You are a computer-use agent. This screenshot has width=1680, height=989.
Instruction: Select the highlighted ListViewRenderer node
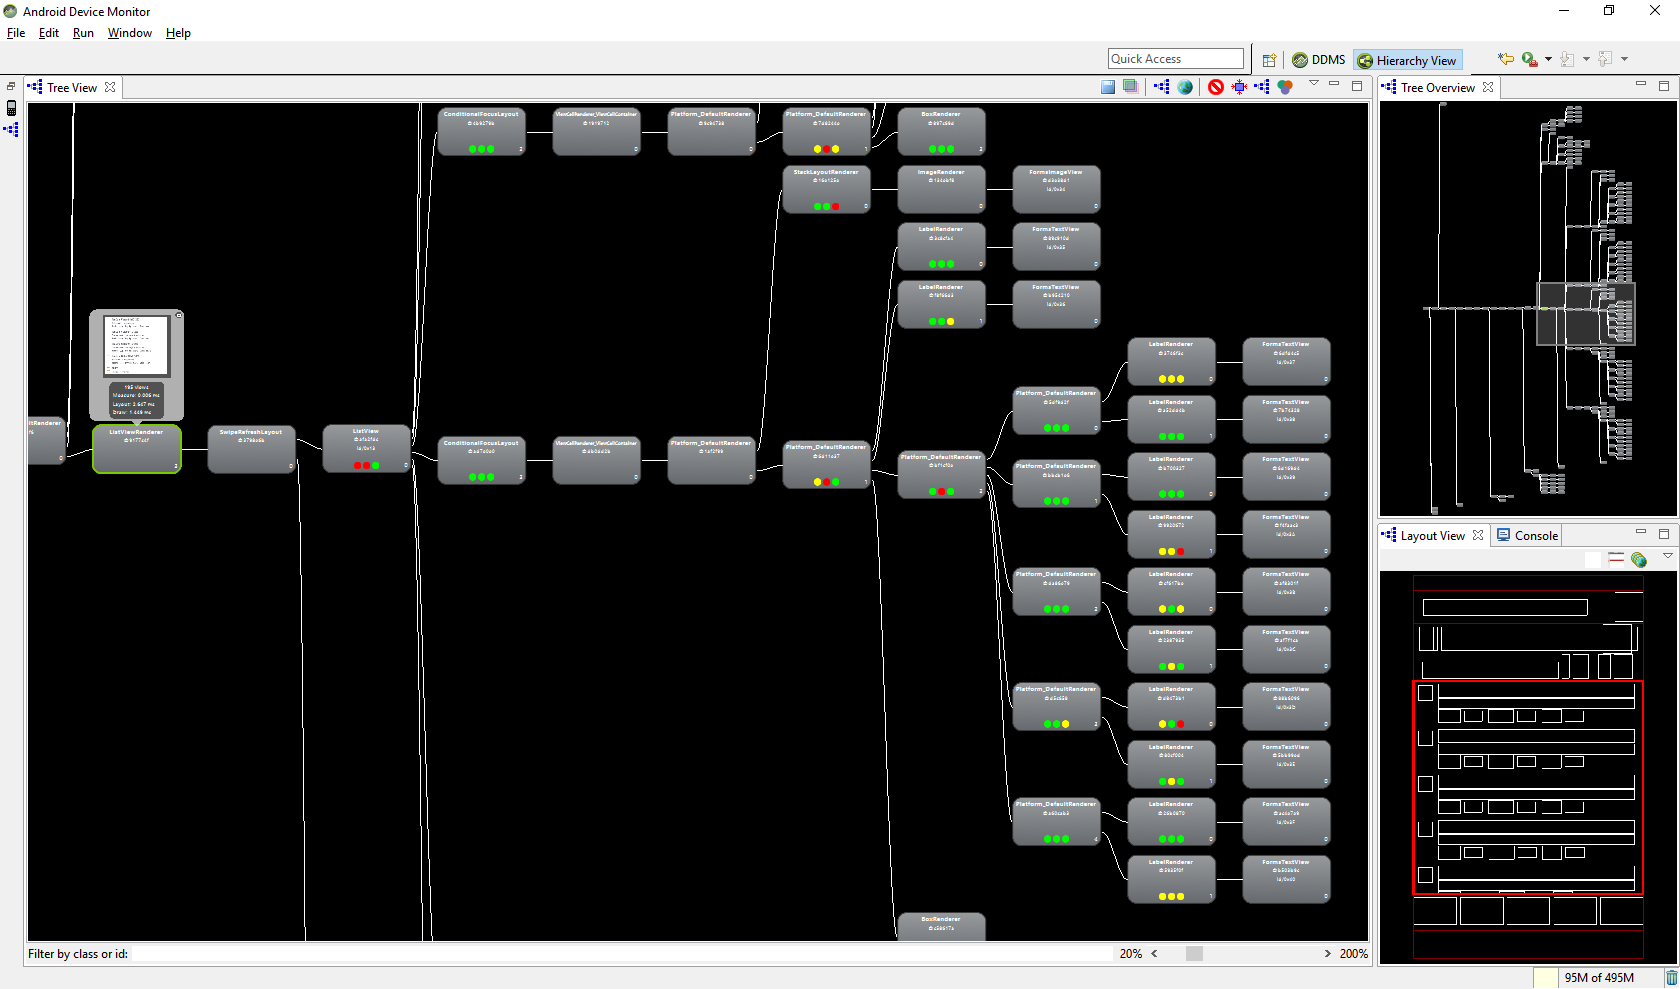coord(137,449)
